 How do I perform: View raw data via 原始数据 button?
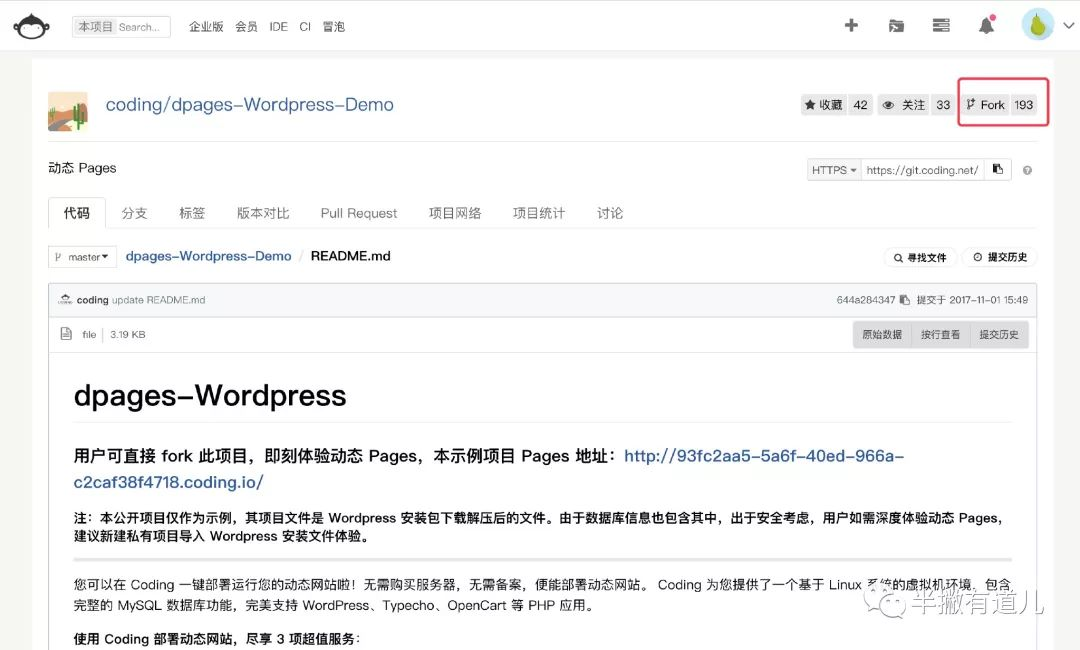coord(882,334)
